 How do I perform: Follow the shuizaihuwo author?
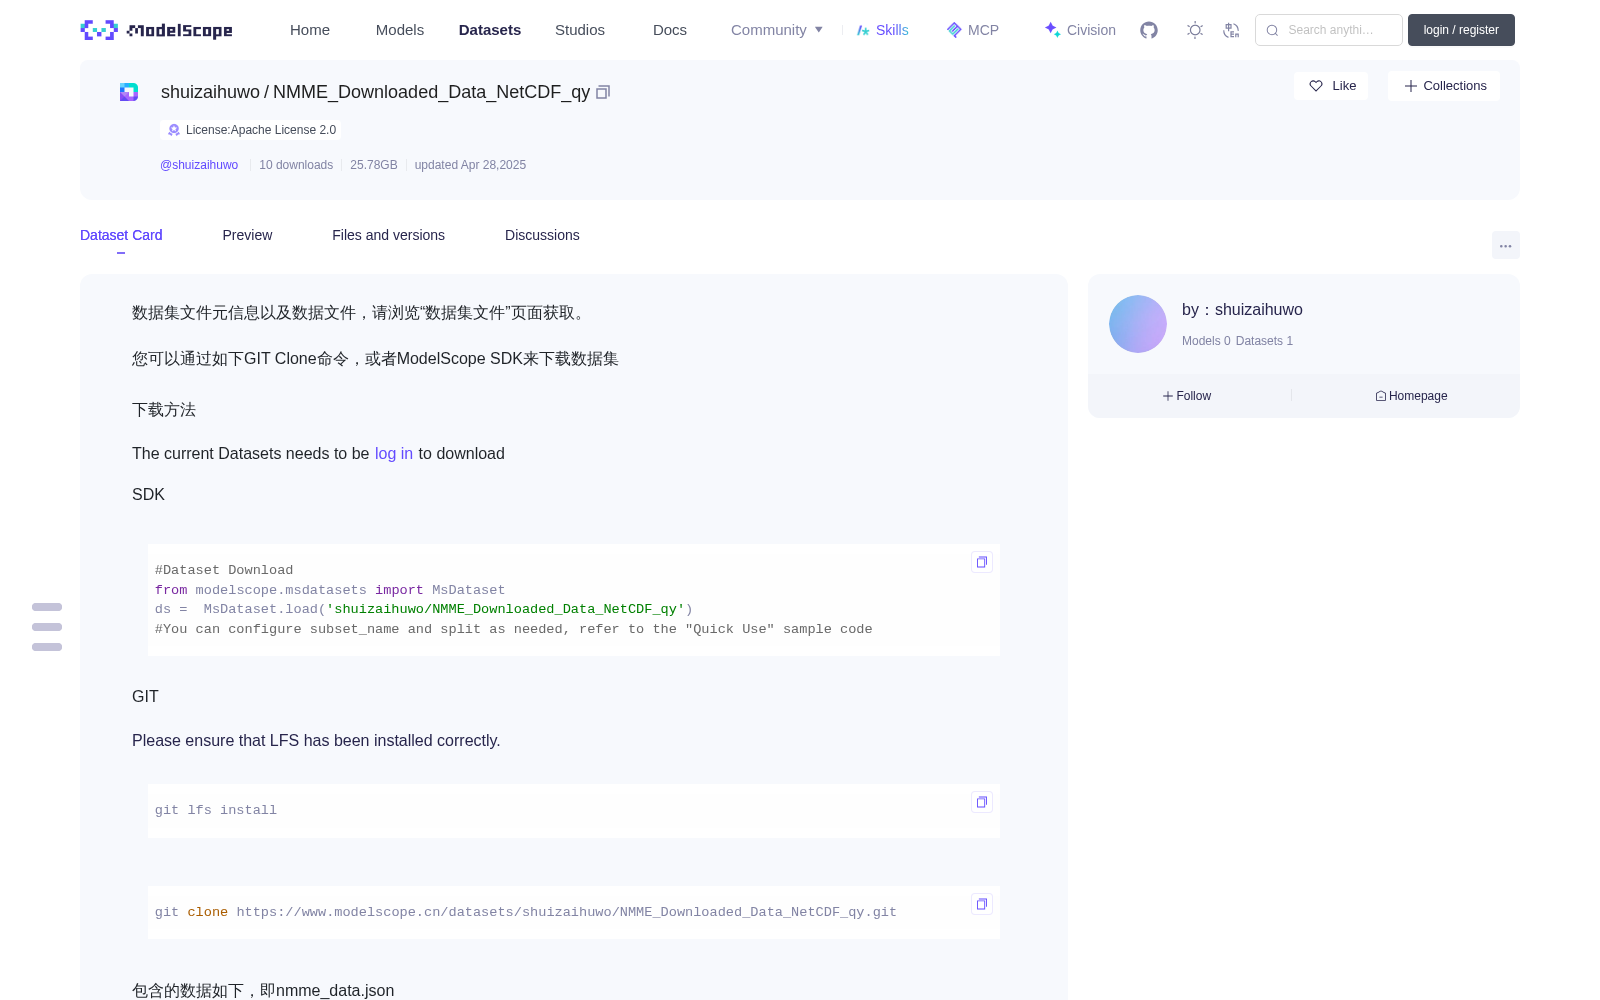1187,396
